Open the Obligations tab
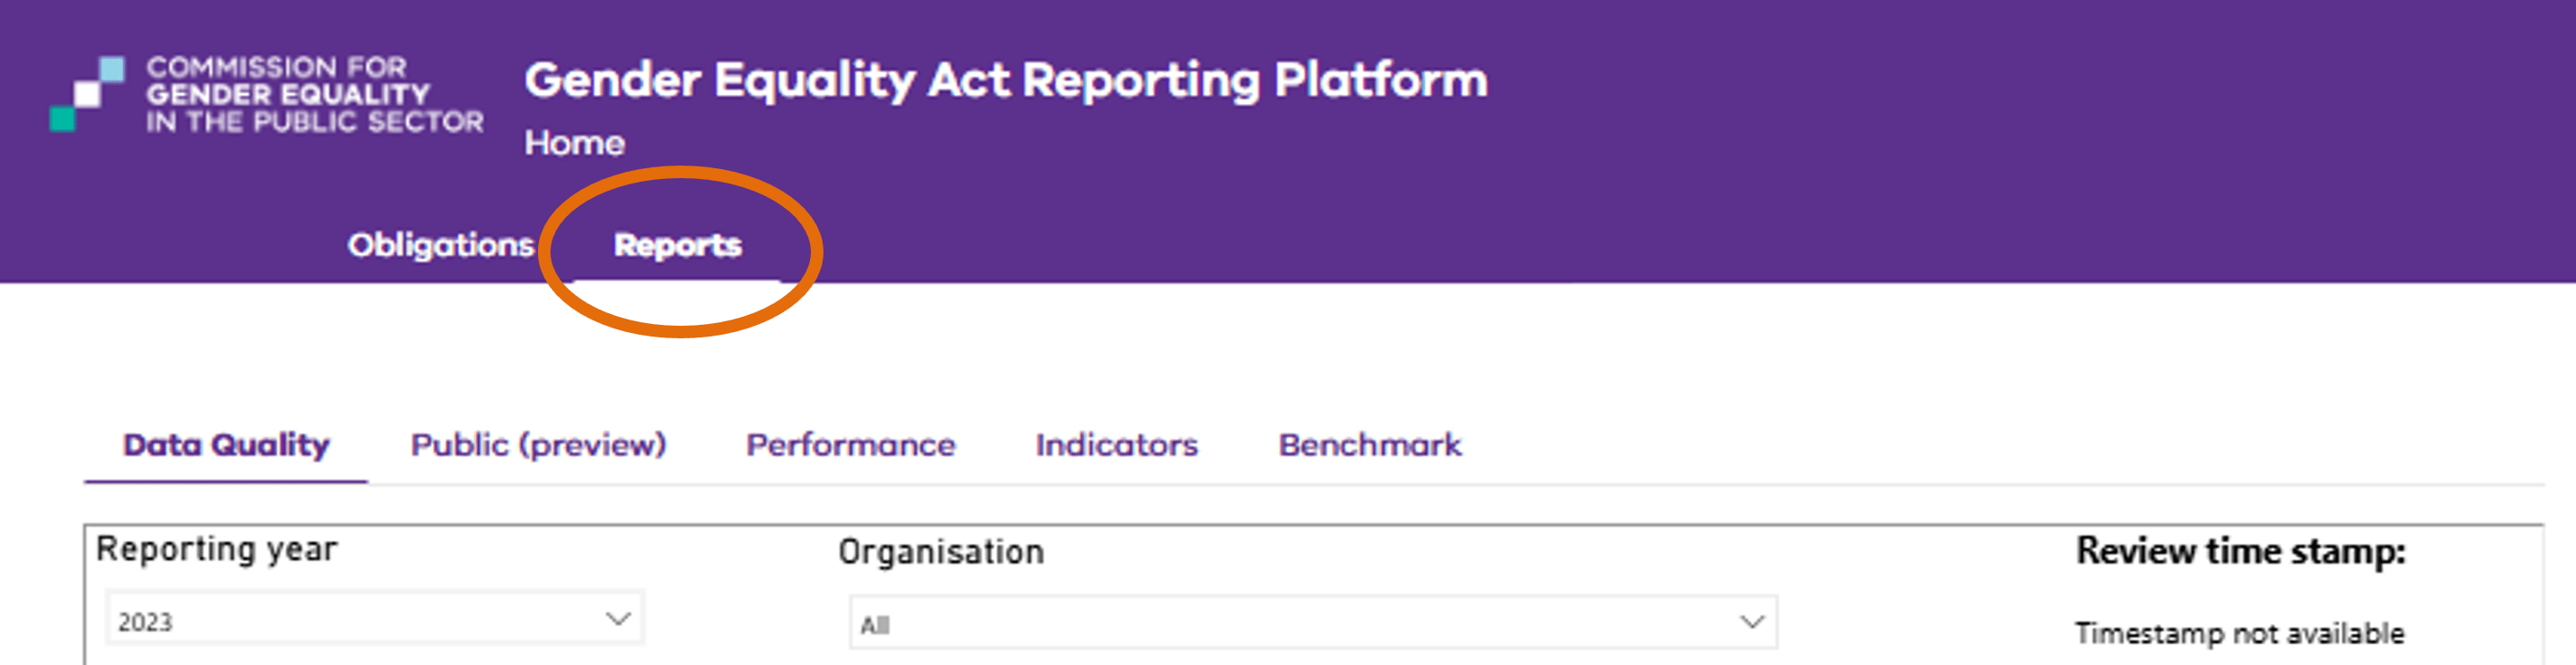This screenshot has height=665, width=2576. [441, 244]
